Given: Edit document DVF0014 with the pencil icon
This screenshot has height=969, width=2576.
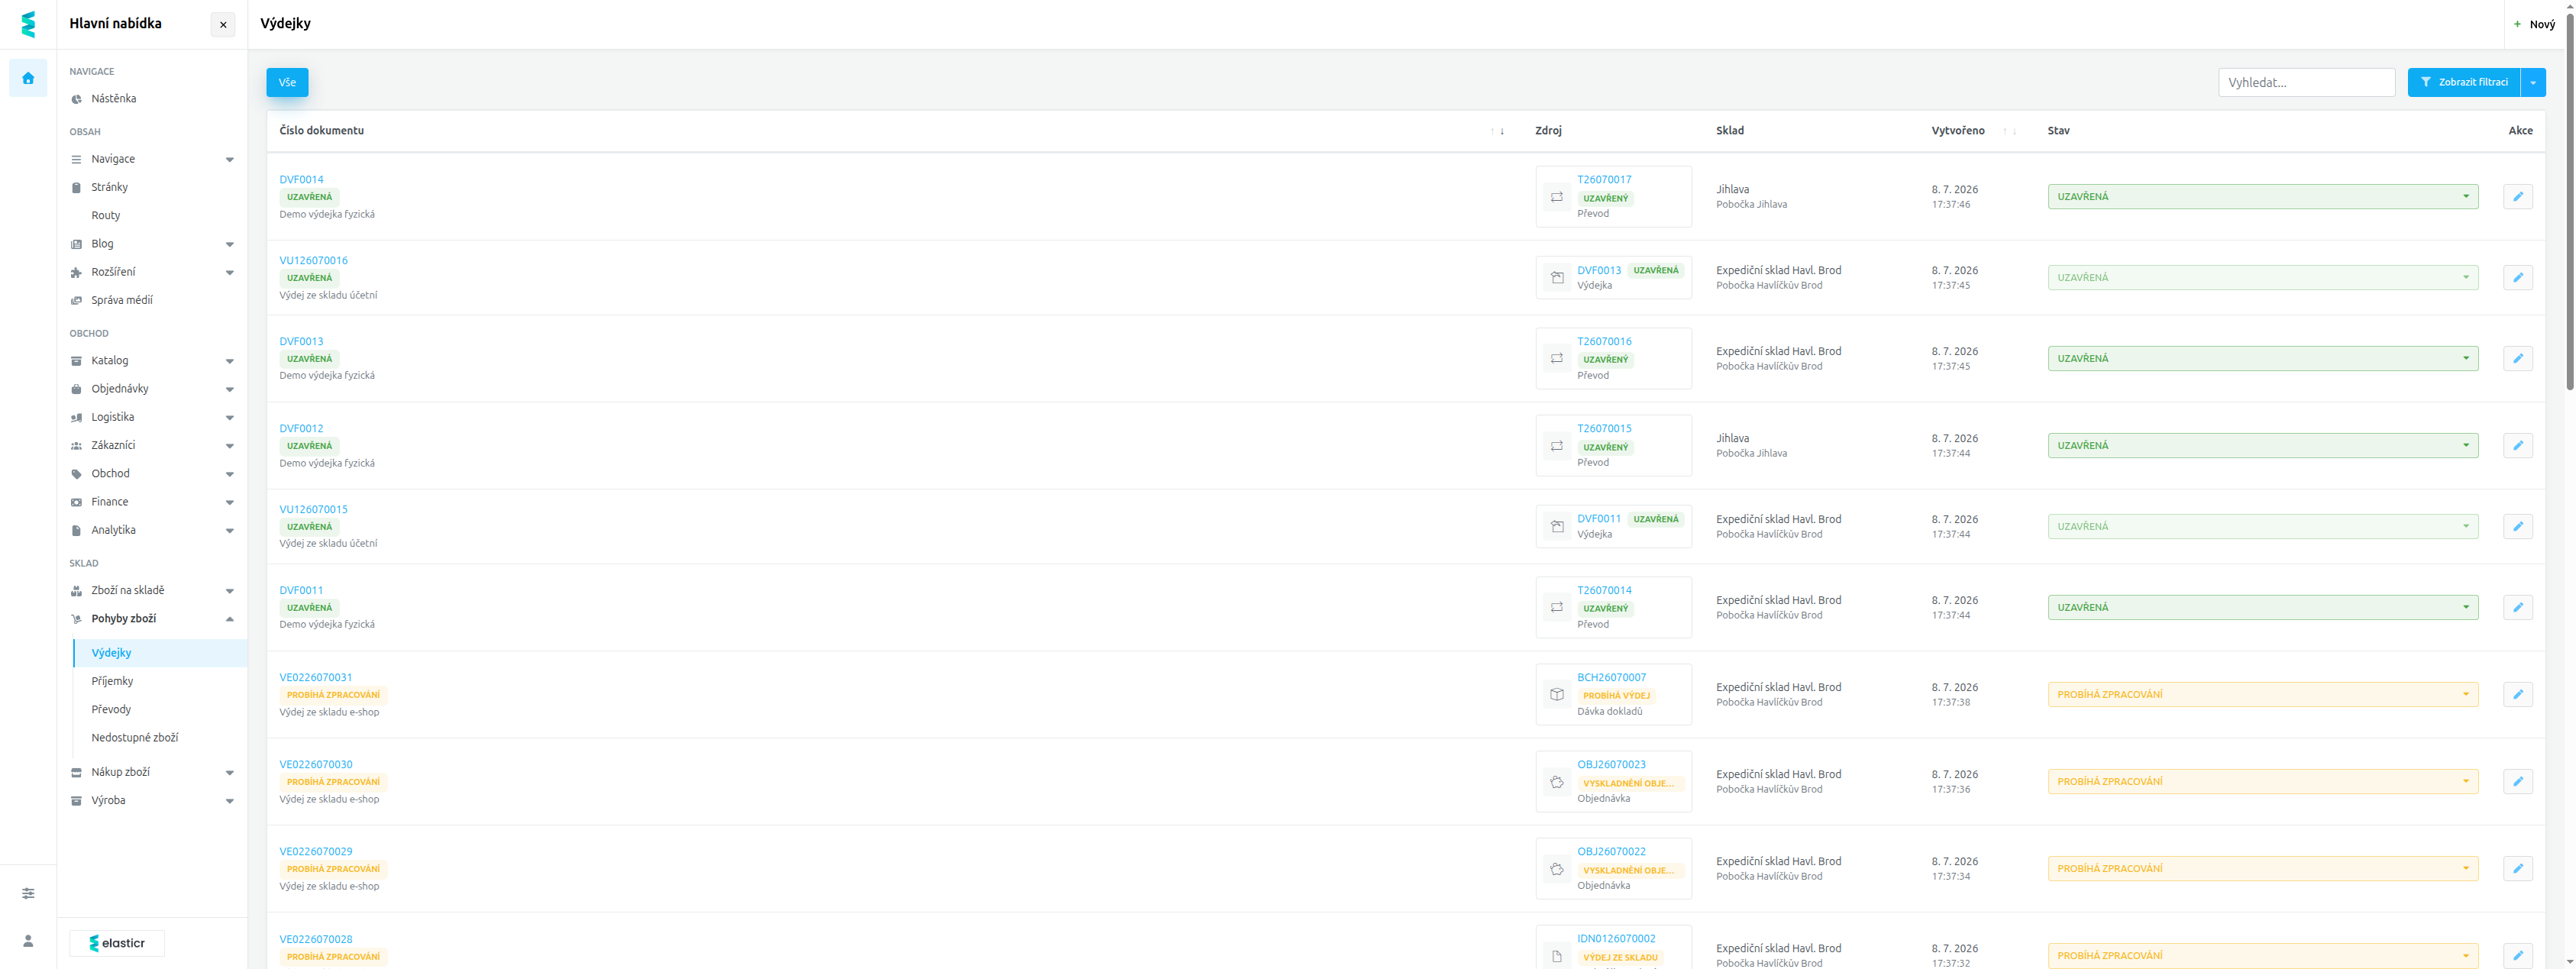Looking at the screenshot, I should point(2517,197).
